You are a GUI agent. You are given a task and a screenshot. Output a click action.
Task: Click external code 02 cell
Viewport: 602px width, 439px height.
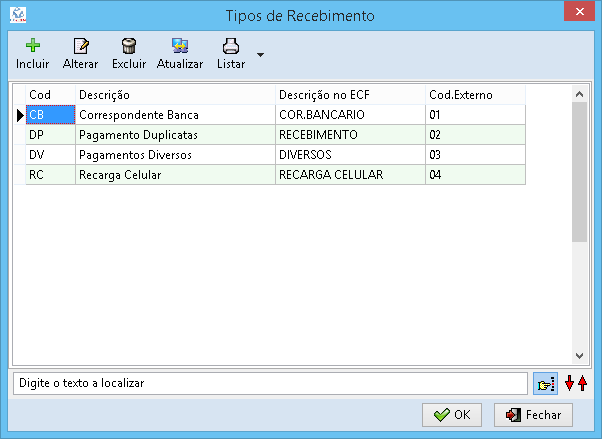click(x=476, y=135)
